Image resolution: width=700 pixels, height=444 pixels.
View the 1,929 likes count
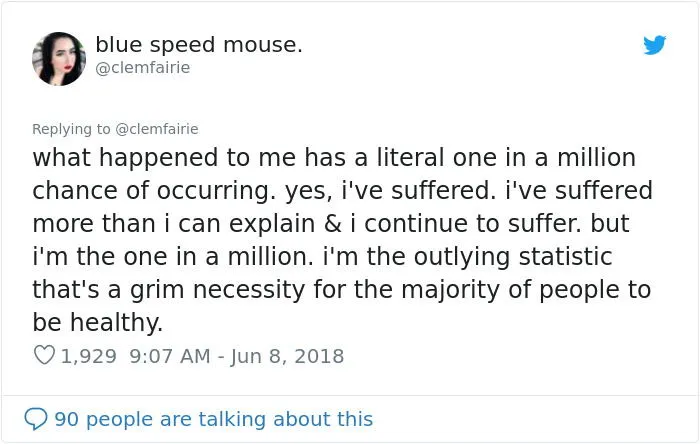[x=89, y=355]
